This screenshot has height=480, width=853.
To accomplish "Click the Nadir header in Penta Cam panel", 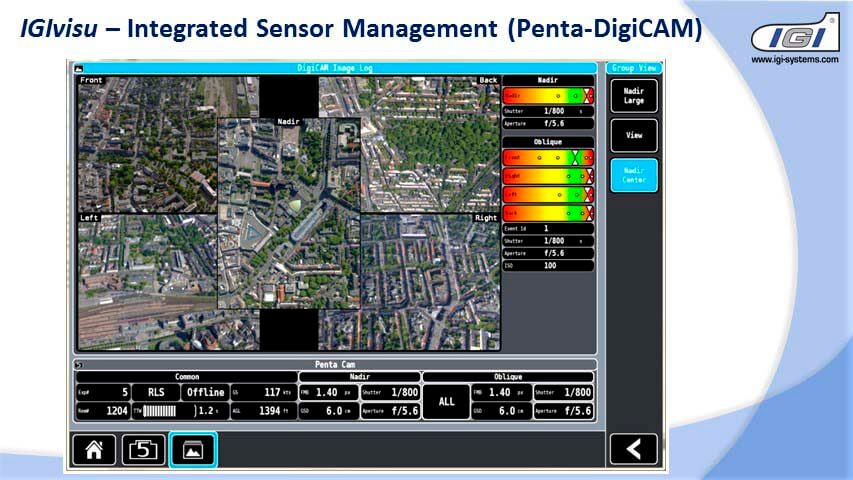I will click(x=360, y=377).
